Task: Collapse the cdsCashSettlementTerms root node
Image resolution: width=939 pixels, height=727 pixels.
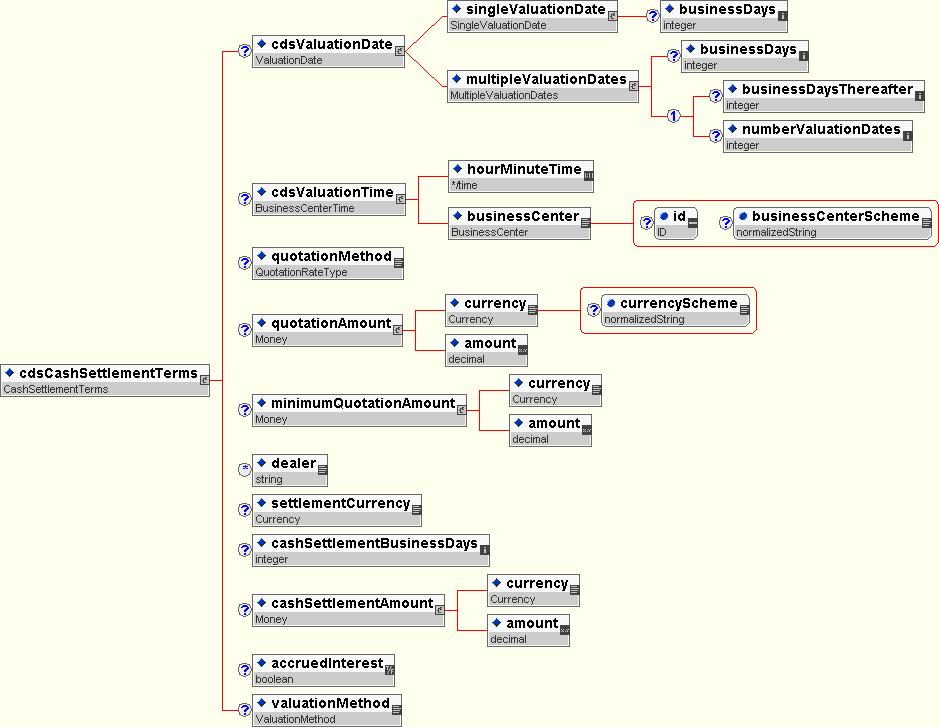Action: click(205, 380)
